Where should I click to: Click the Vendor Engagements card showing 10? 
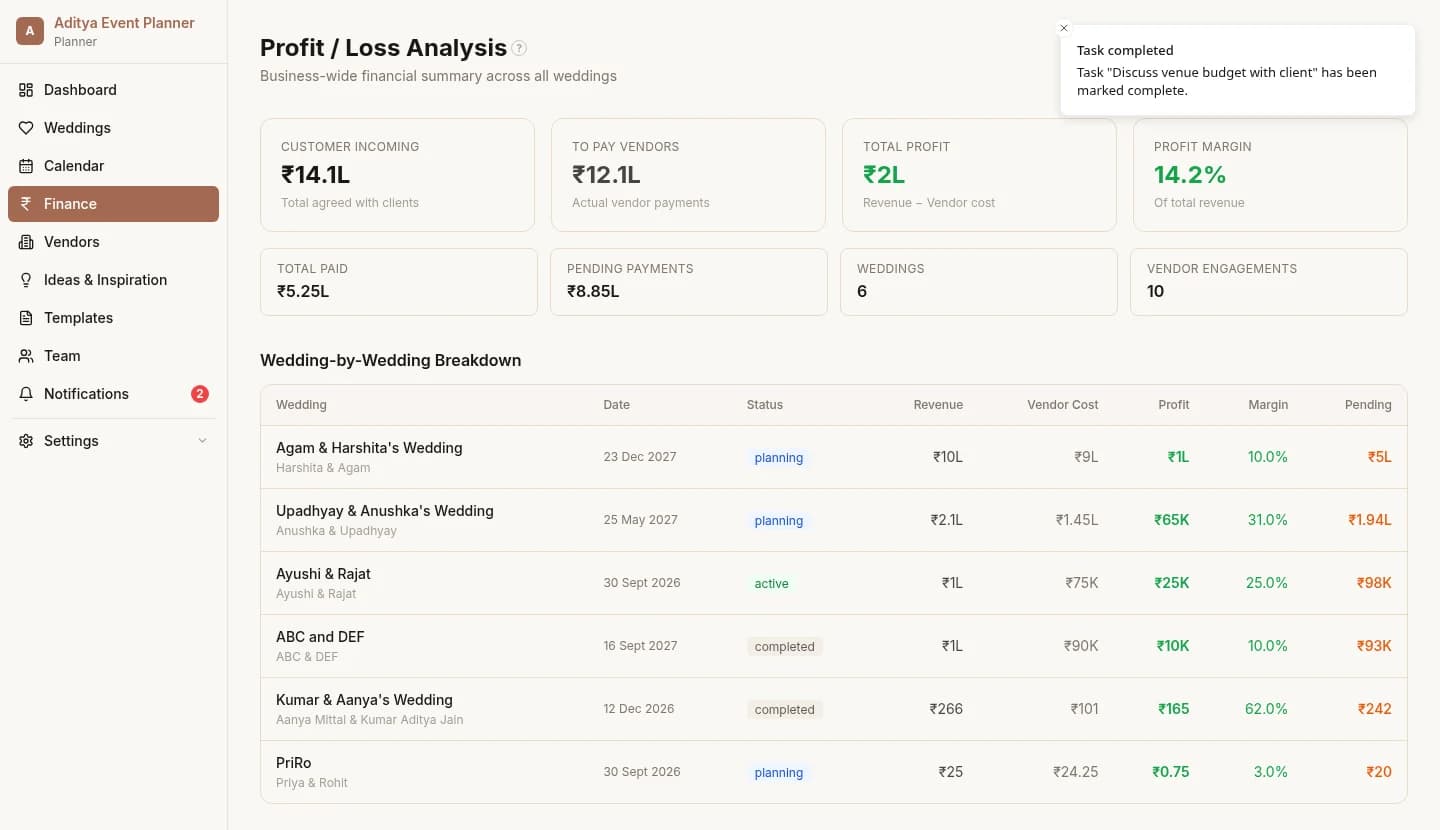(1269, 282)
